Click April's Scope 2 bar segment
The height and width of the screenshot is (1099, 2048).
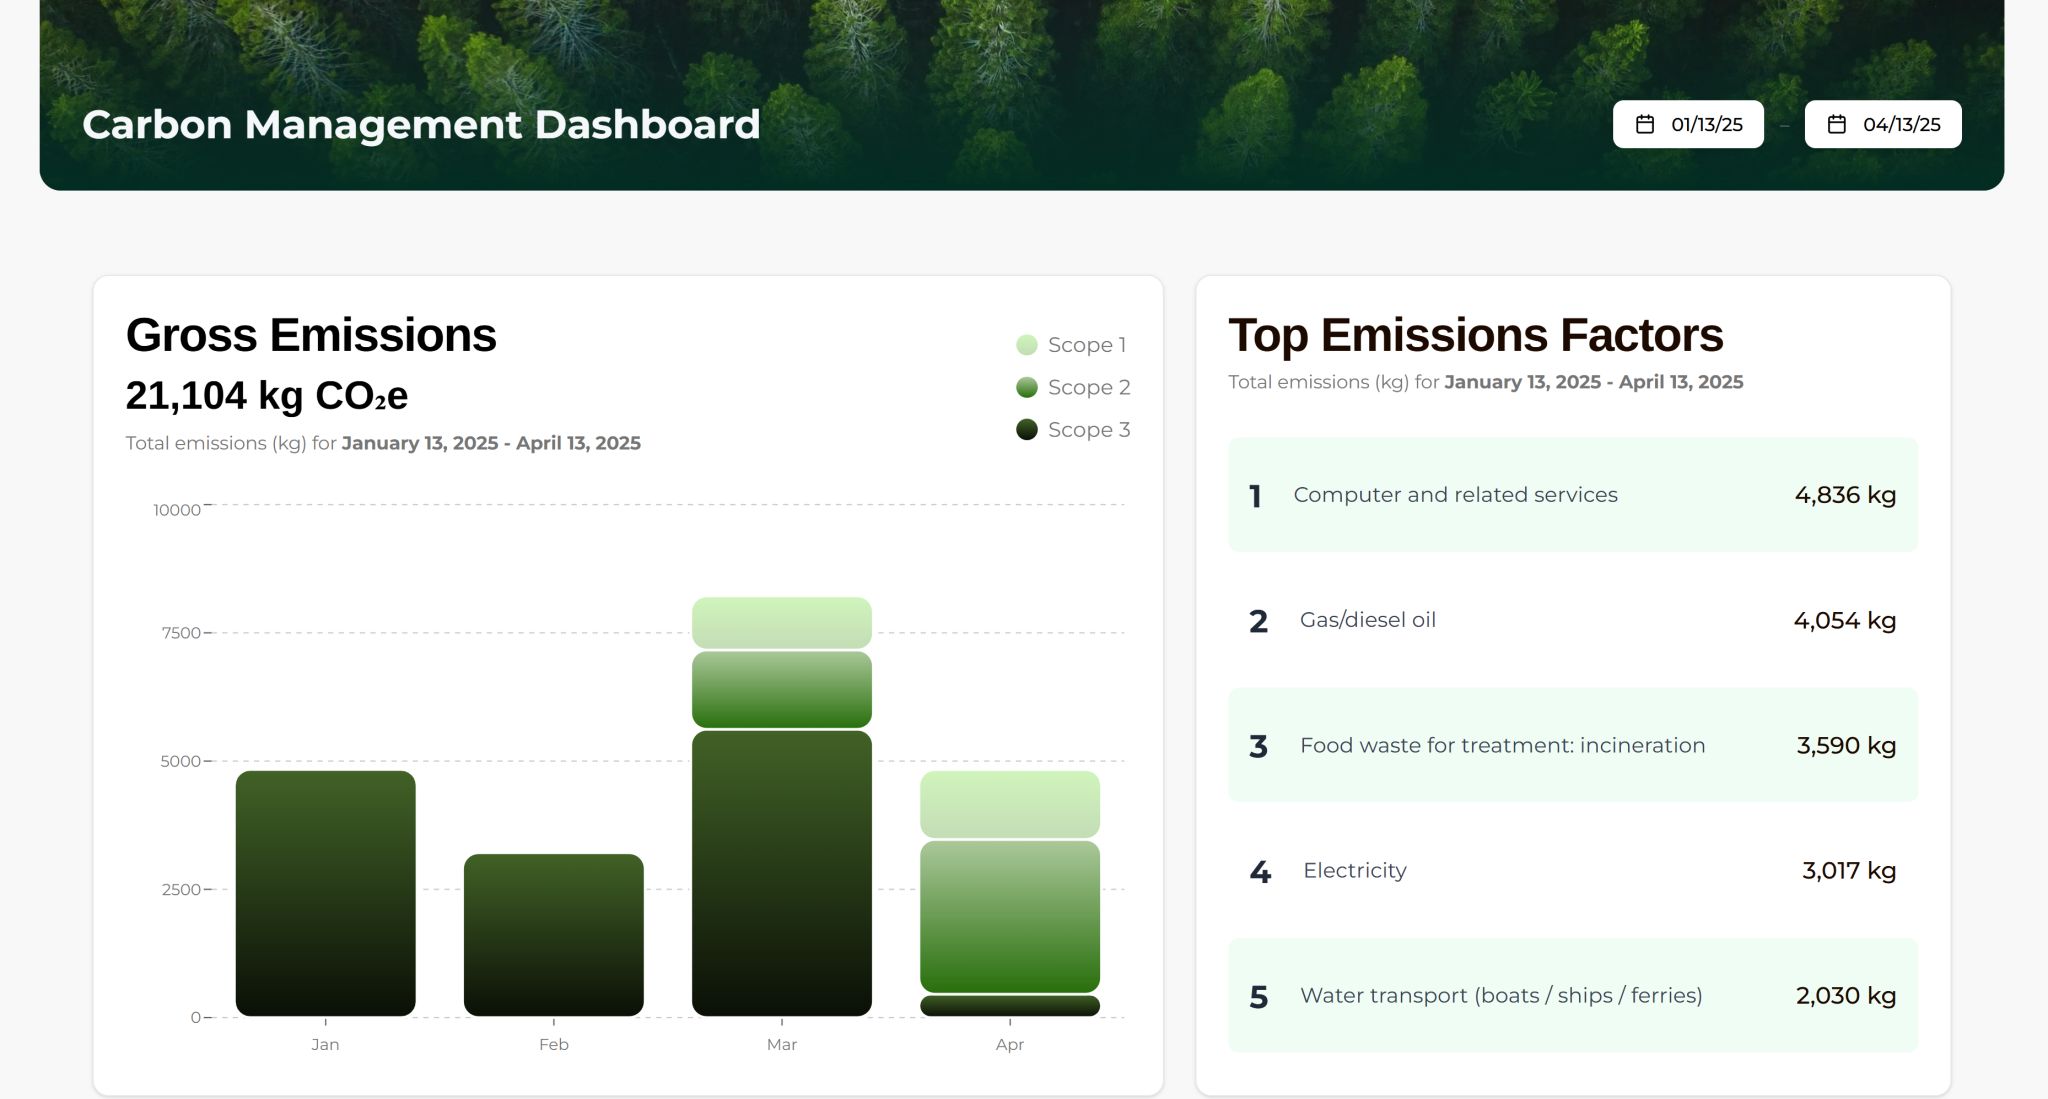1009,916
